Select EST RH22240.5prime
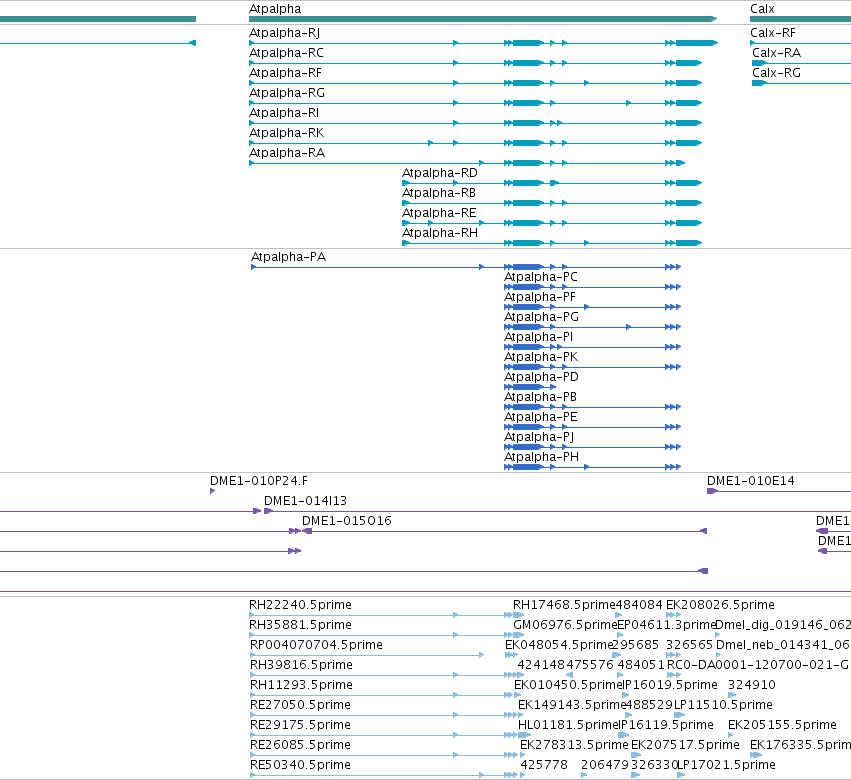 (x=300, y=605)
